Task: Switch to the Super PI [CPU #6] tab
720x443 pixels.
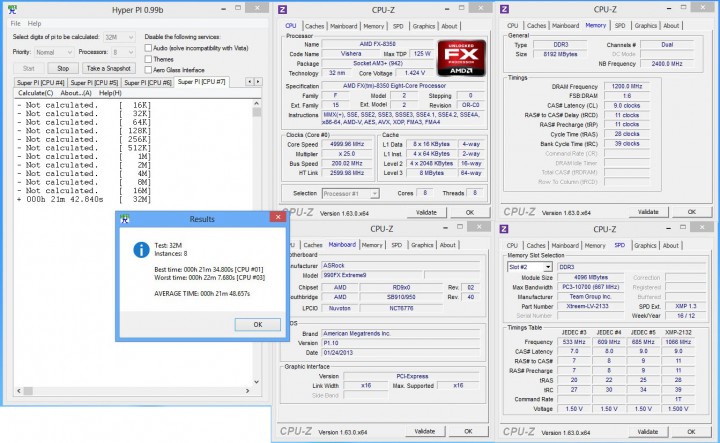Action: pyautogui.click(x=148, y=83)
